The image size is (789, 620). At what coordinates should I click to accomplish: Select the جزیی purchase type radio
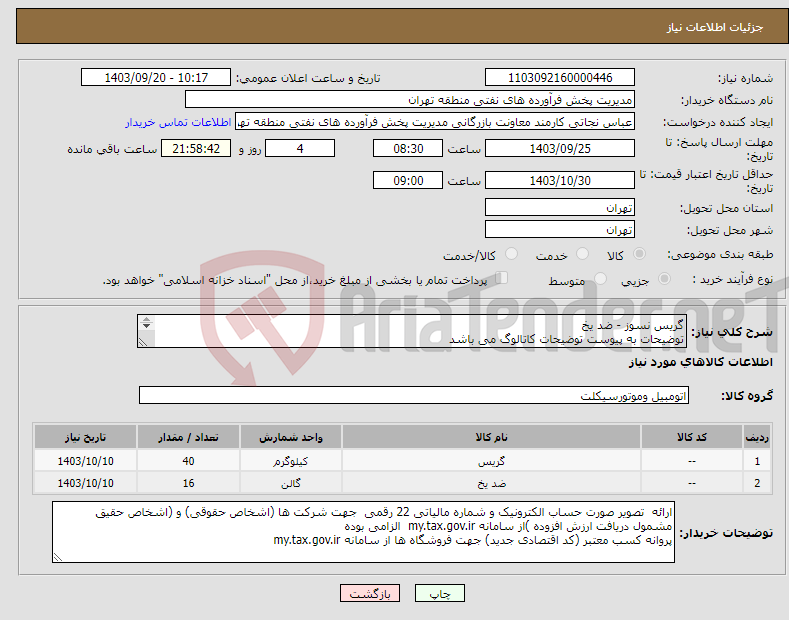point(664,279)
